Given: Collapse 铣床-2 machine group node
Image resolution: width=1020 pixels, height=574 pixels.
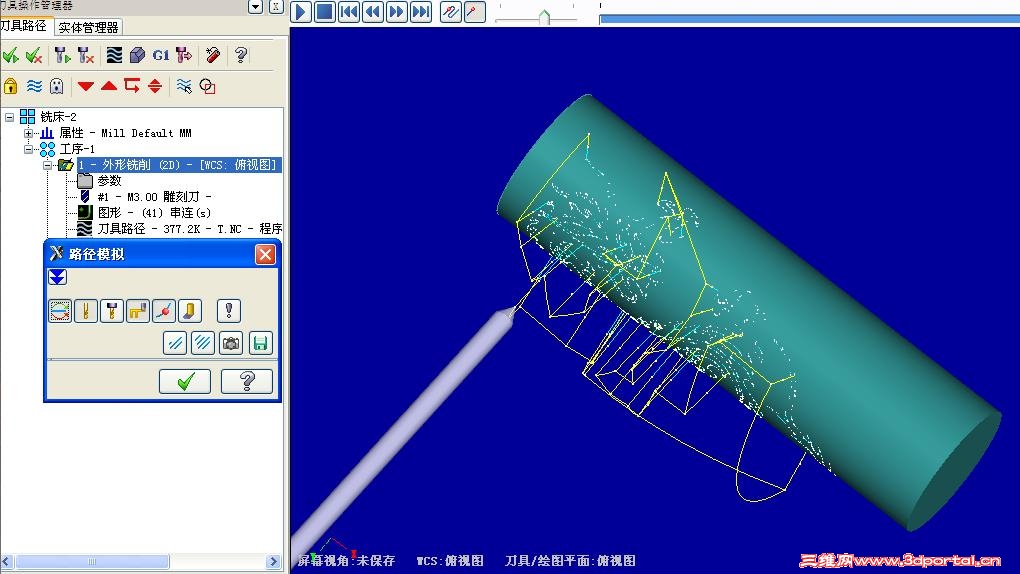Looking at the screenshot, I should point(9,117).
